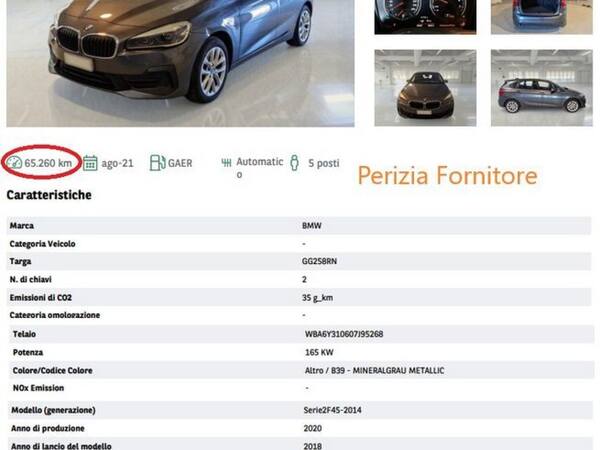Click the Potenza row with 165 KW
Viewport: 600px width, 450px height.
tap(300, 352)
